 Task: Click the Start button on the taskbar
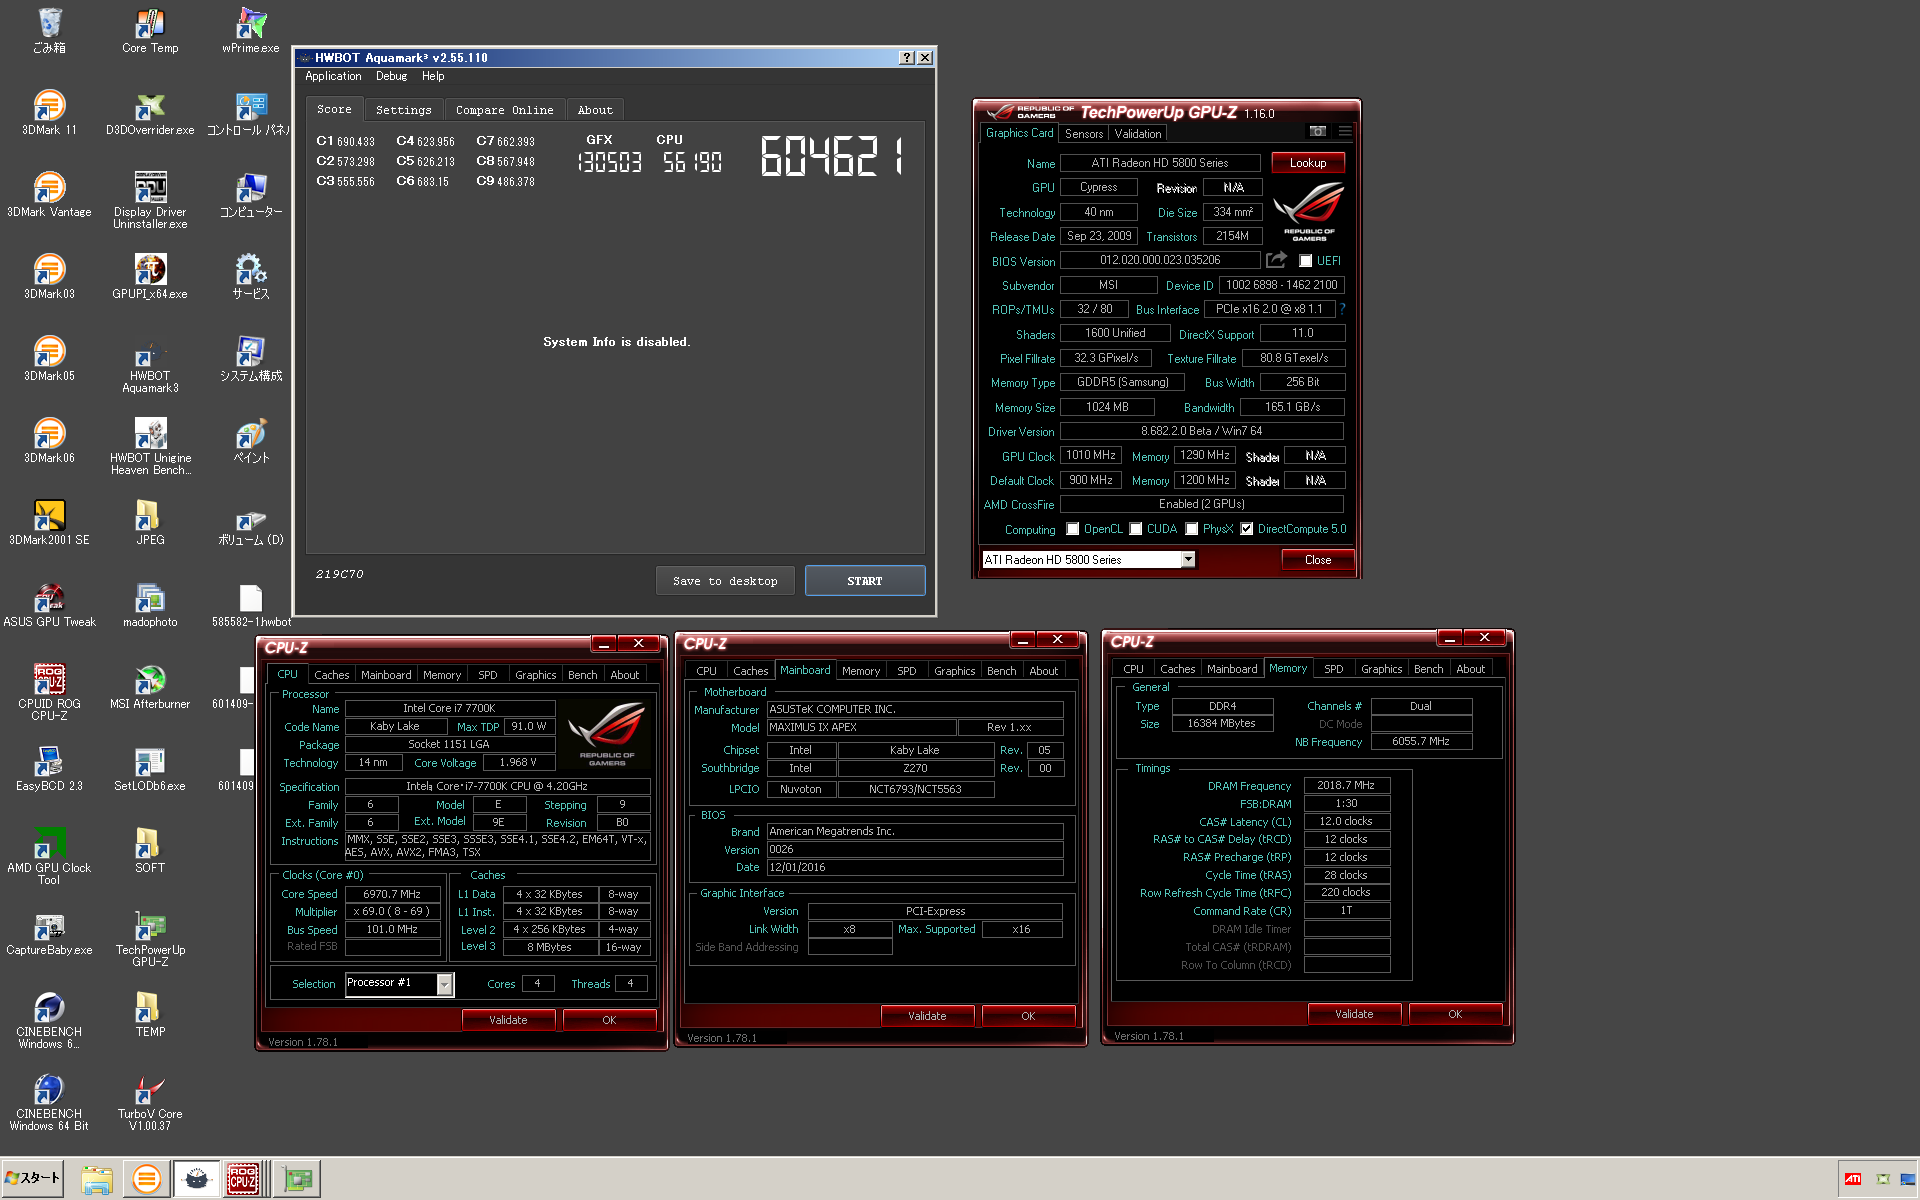coord(33,1178)
